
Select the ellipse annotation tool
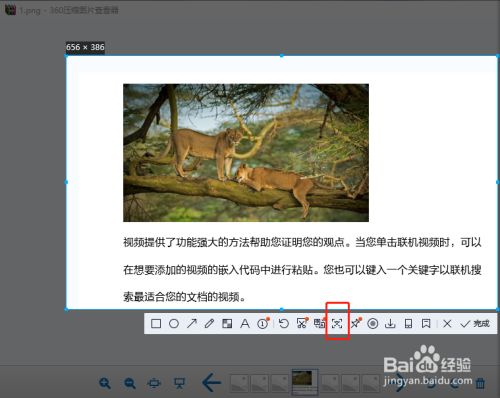coord(174,324)
